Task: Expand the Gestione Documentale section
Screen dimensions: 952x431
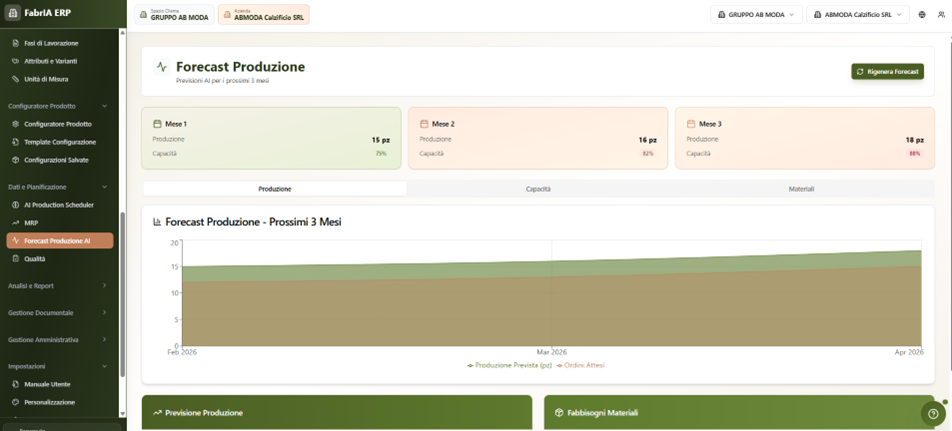Action: tap(58, 313)
